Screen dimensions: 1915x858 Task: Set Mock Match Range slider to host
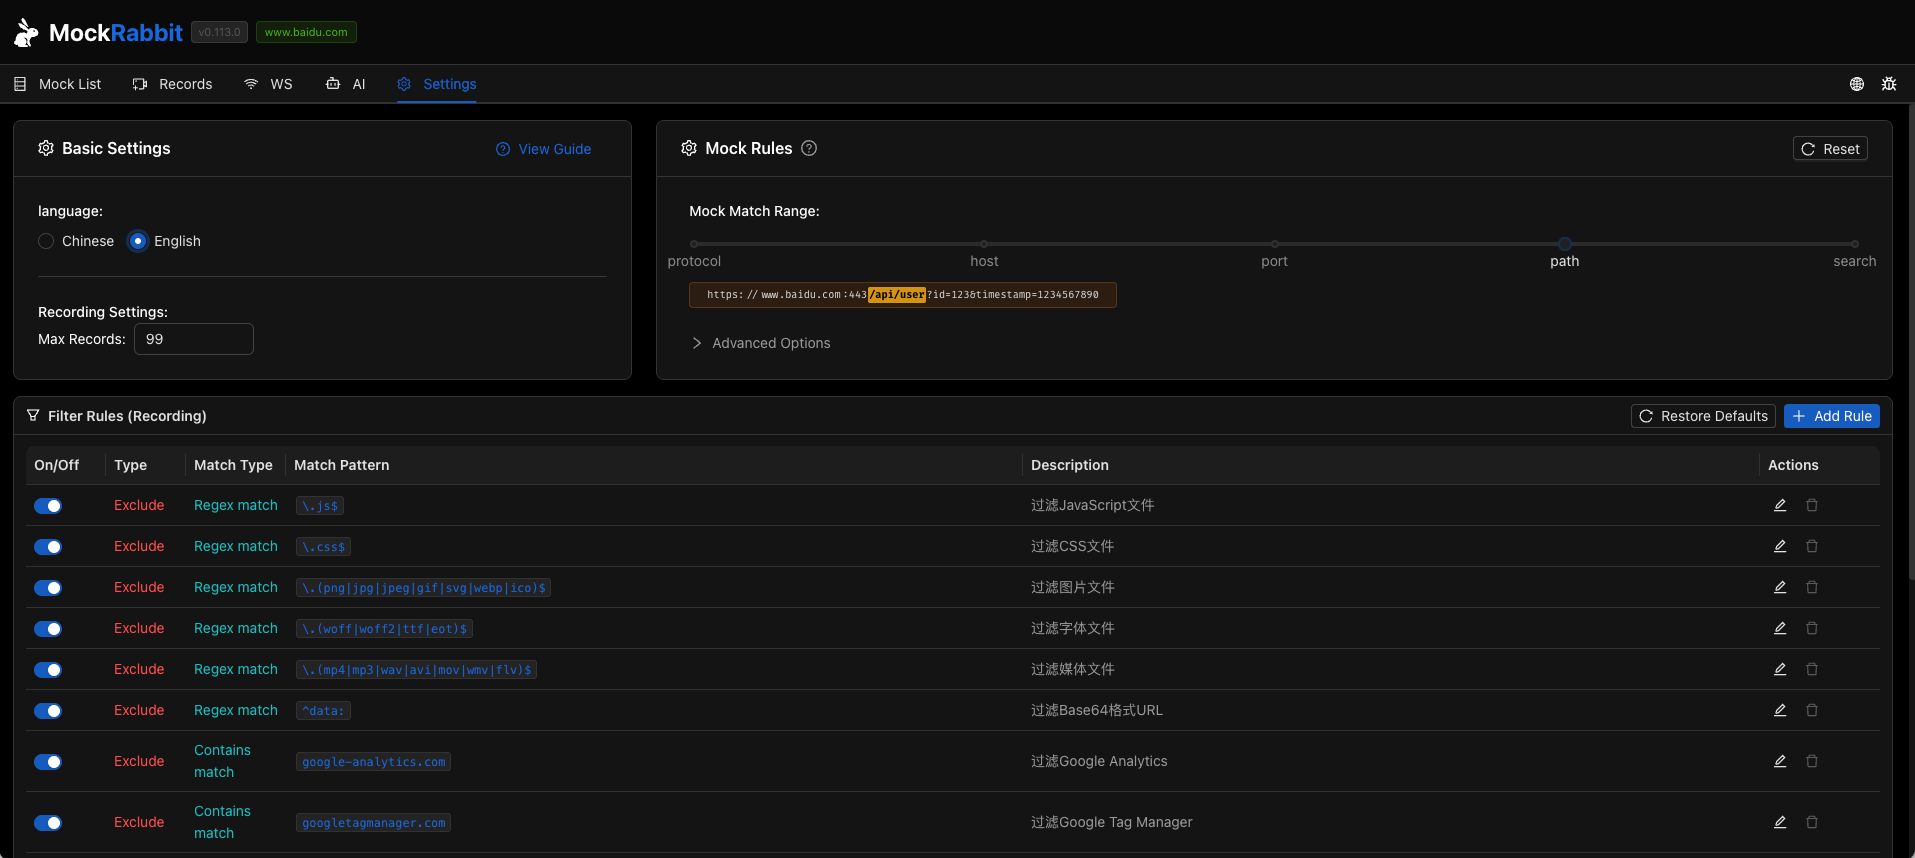(984, 244)
